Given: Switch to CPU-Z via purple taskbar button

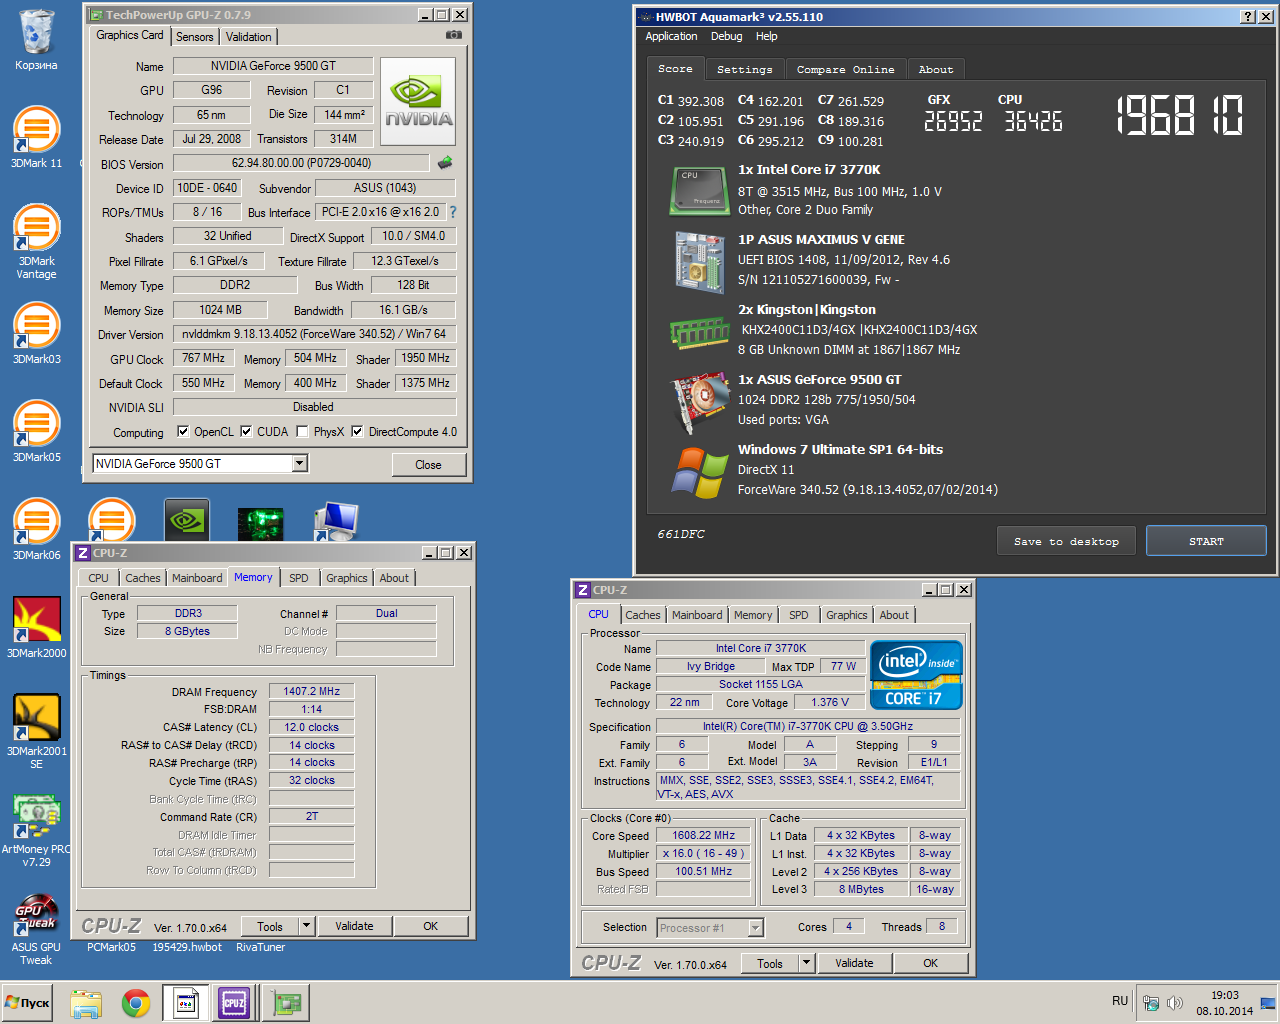Looking at the screenshot, I should (x=234, y=1003).
